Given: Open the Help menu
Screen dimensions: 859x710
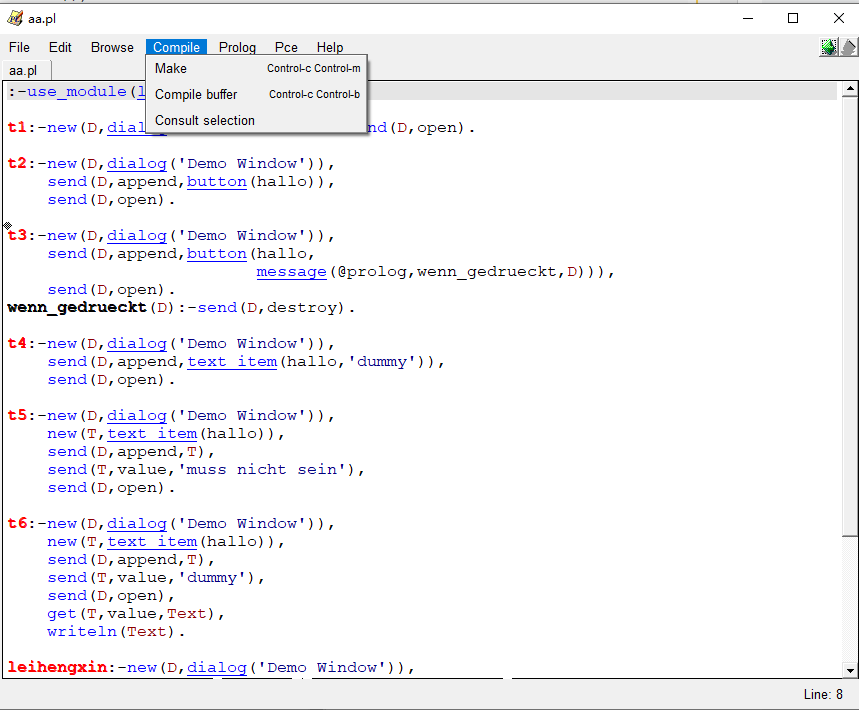Looking at the screenshot, I should click(330, 47).
